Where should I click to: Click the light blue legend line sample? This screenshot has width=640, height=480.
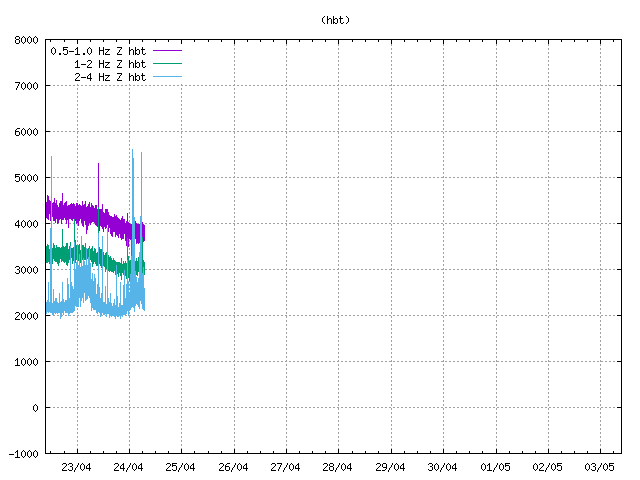click(167, 77)
